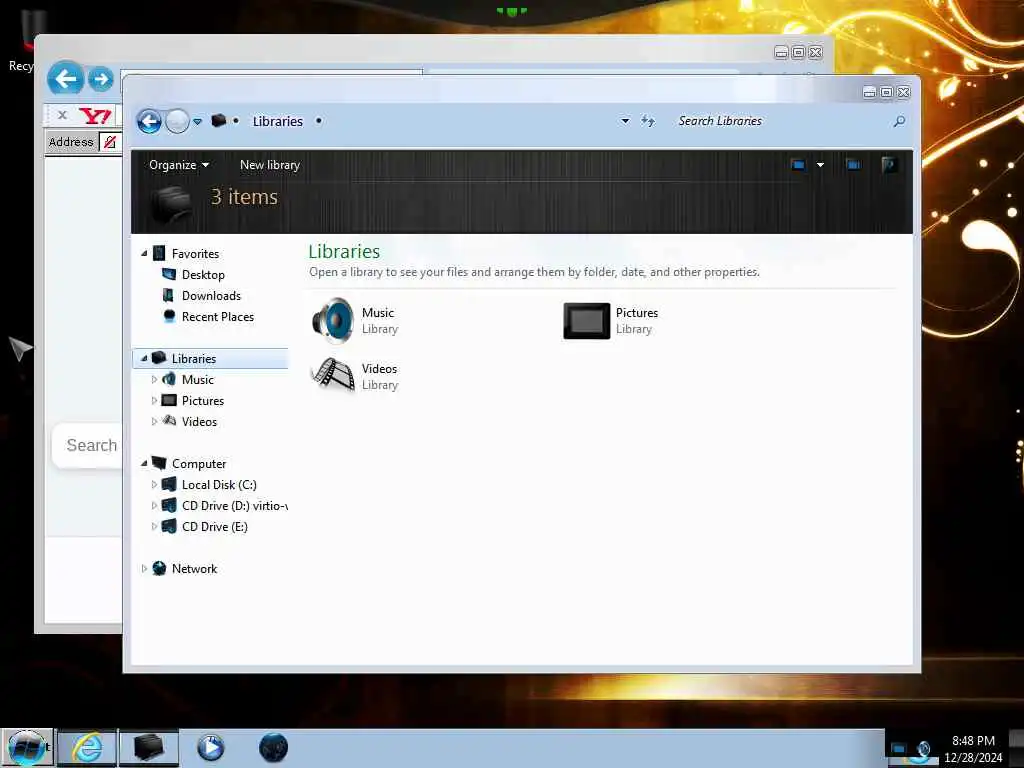The width and height of the screenshot is (1024, 768).
Task: Select CD Drive (D:) virtio drive
Action: [234, 505]
